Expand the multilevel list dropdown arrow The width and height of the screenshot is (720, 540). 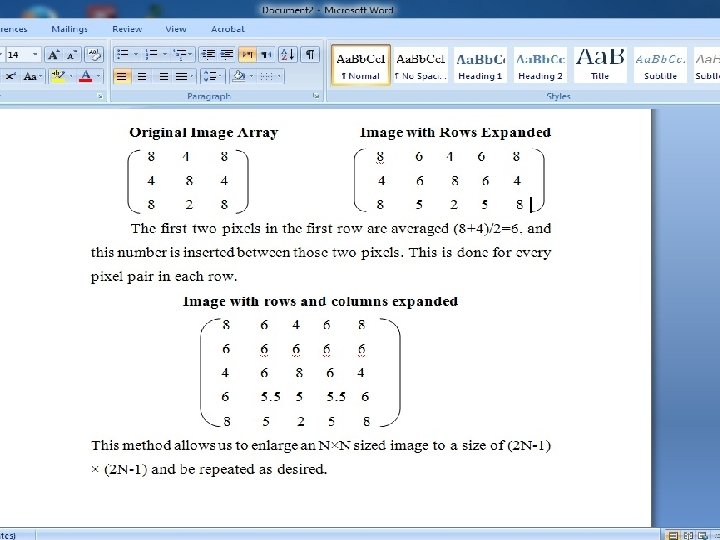click(x=191, y=55)
